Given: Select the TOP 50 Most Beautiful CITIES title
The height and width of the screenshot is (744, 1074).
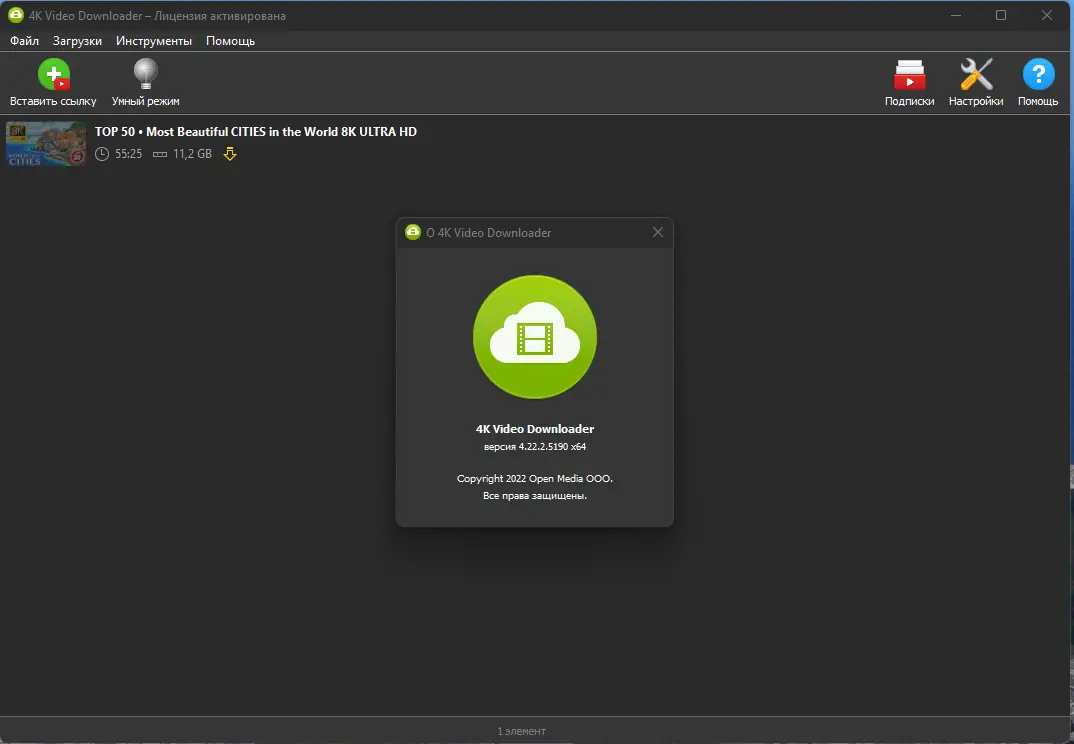Looking at the screenshot, I should pos(253,131).
